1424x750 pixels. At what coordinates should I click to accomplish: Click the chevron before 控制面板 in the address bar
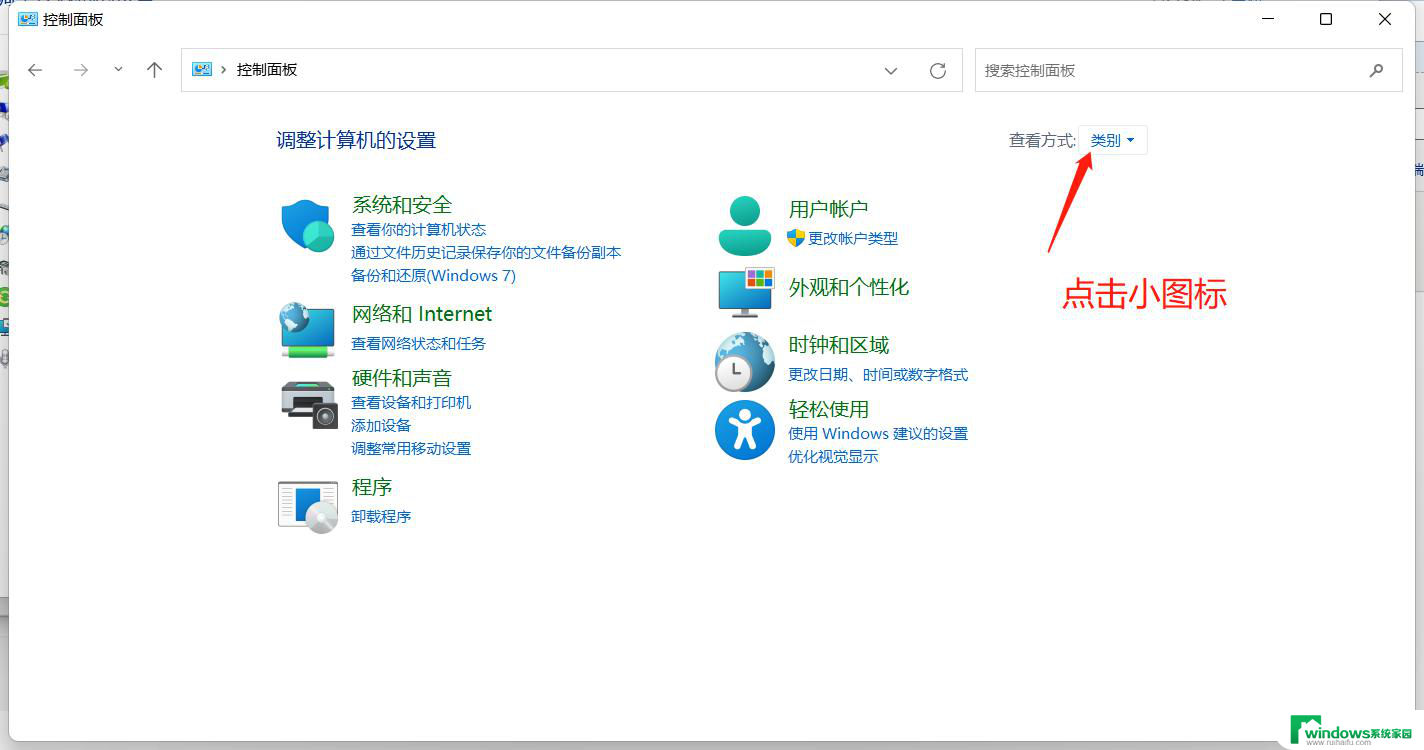[223, 70]
